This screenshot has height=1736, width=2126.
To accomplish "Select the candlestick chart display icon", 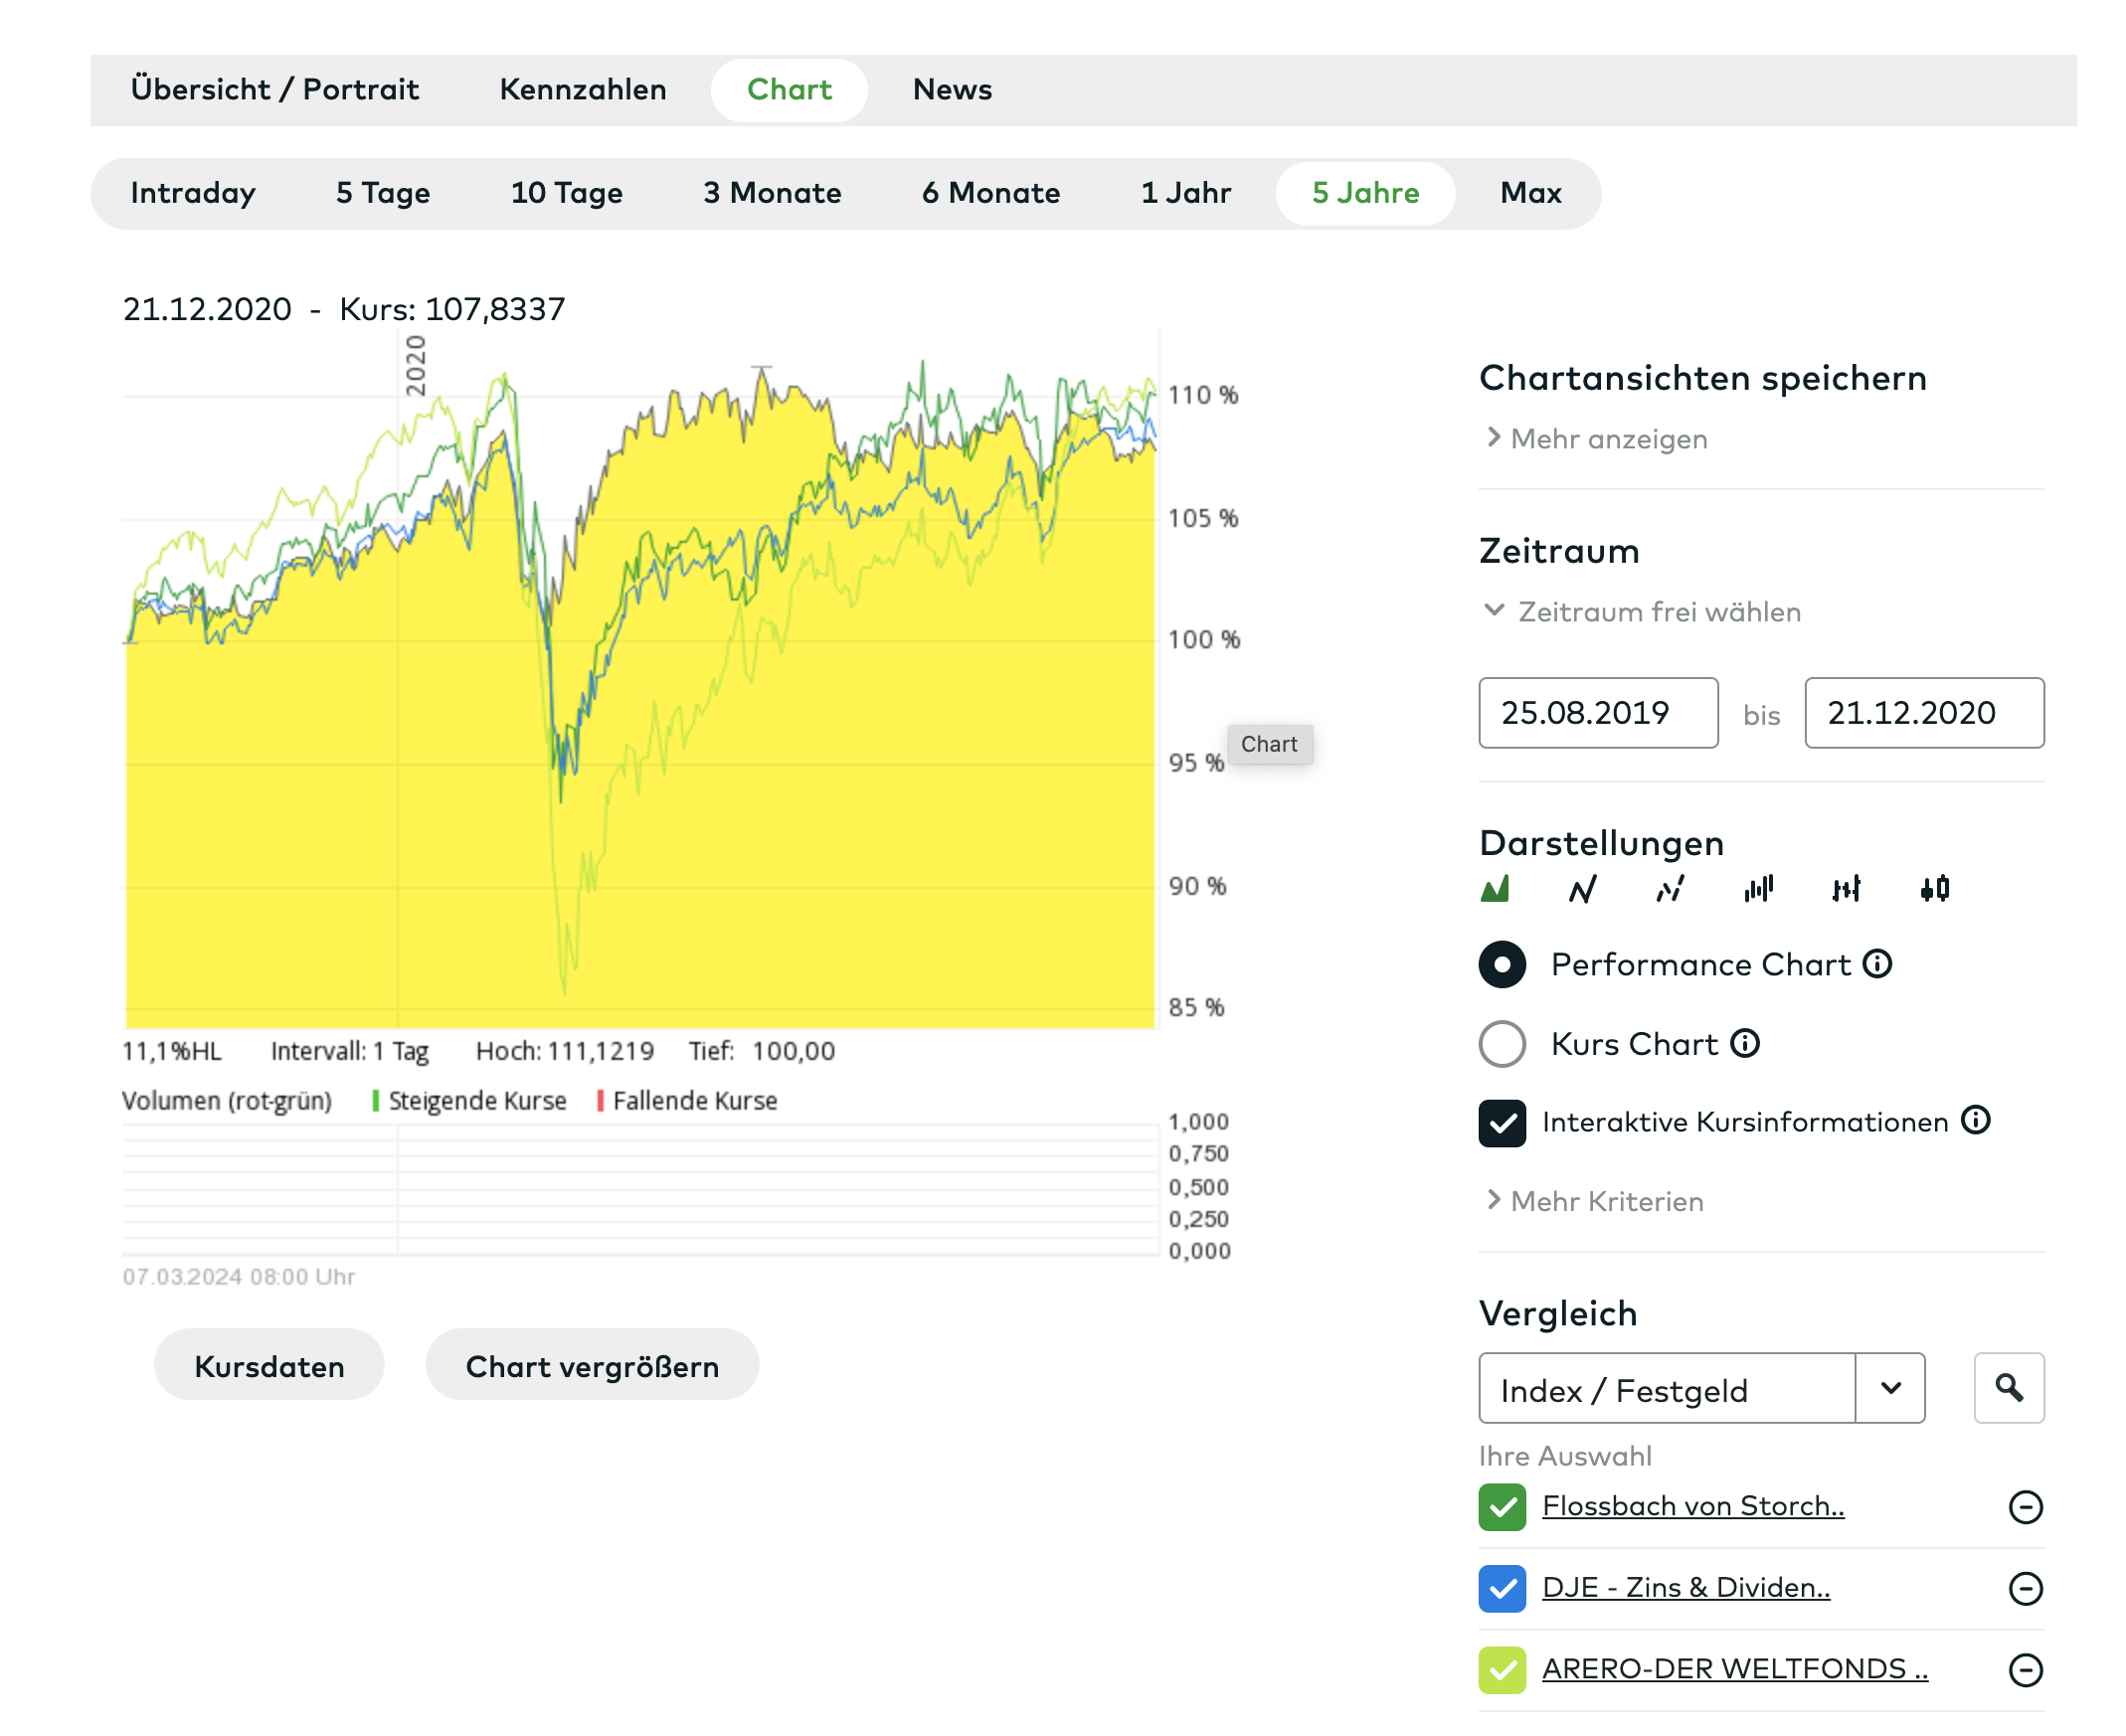I will [x=1934, y=889].
